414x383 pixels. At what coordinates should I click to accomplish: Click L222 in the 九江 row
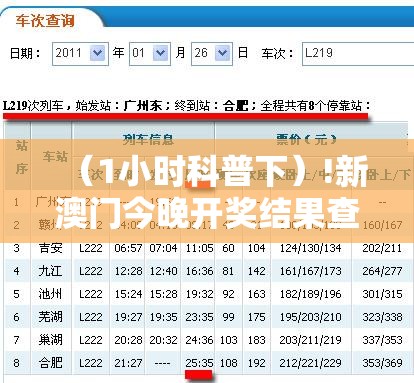pos(91,271)
